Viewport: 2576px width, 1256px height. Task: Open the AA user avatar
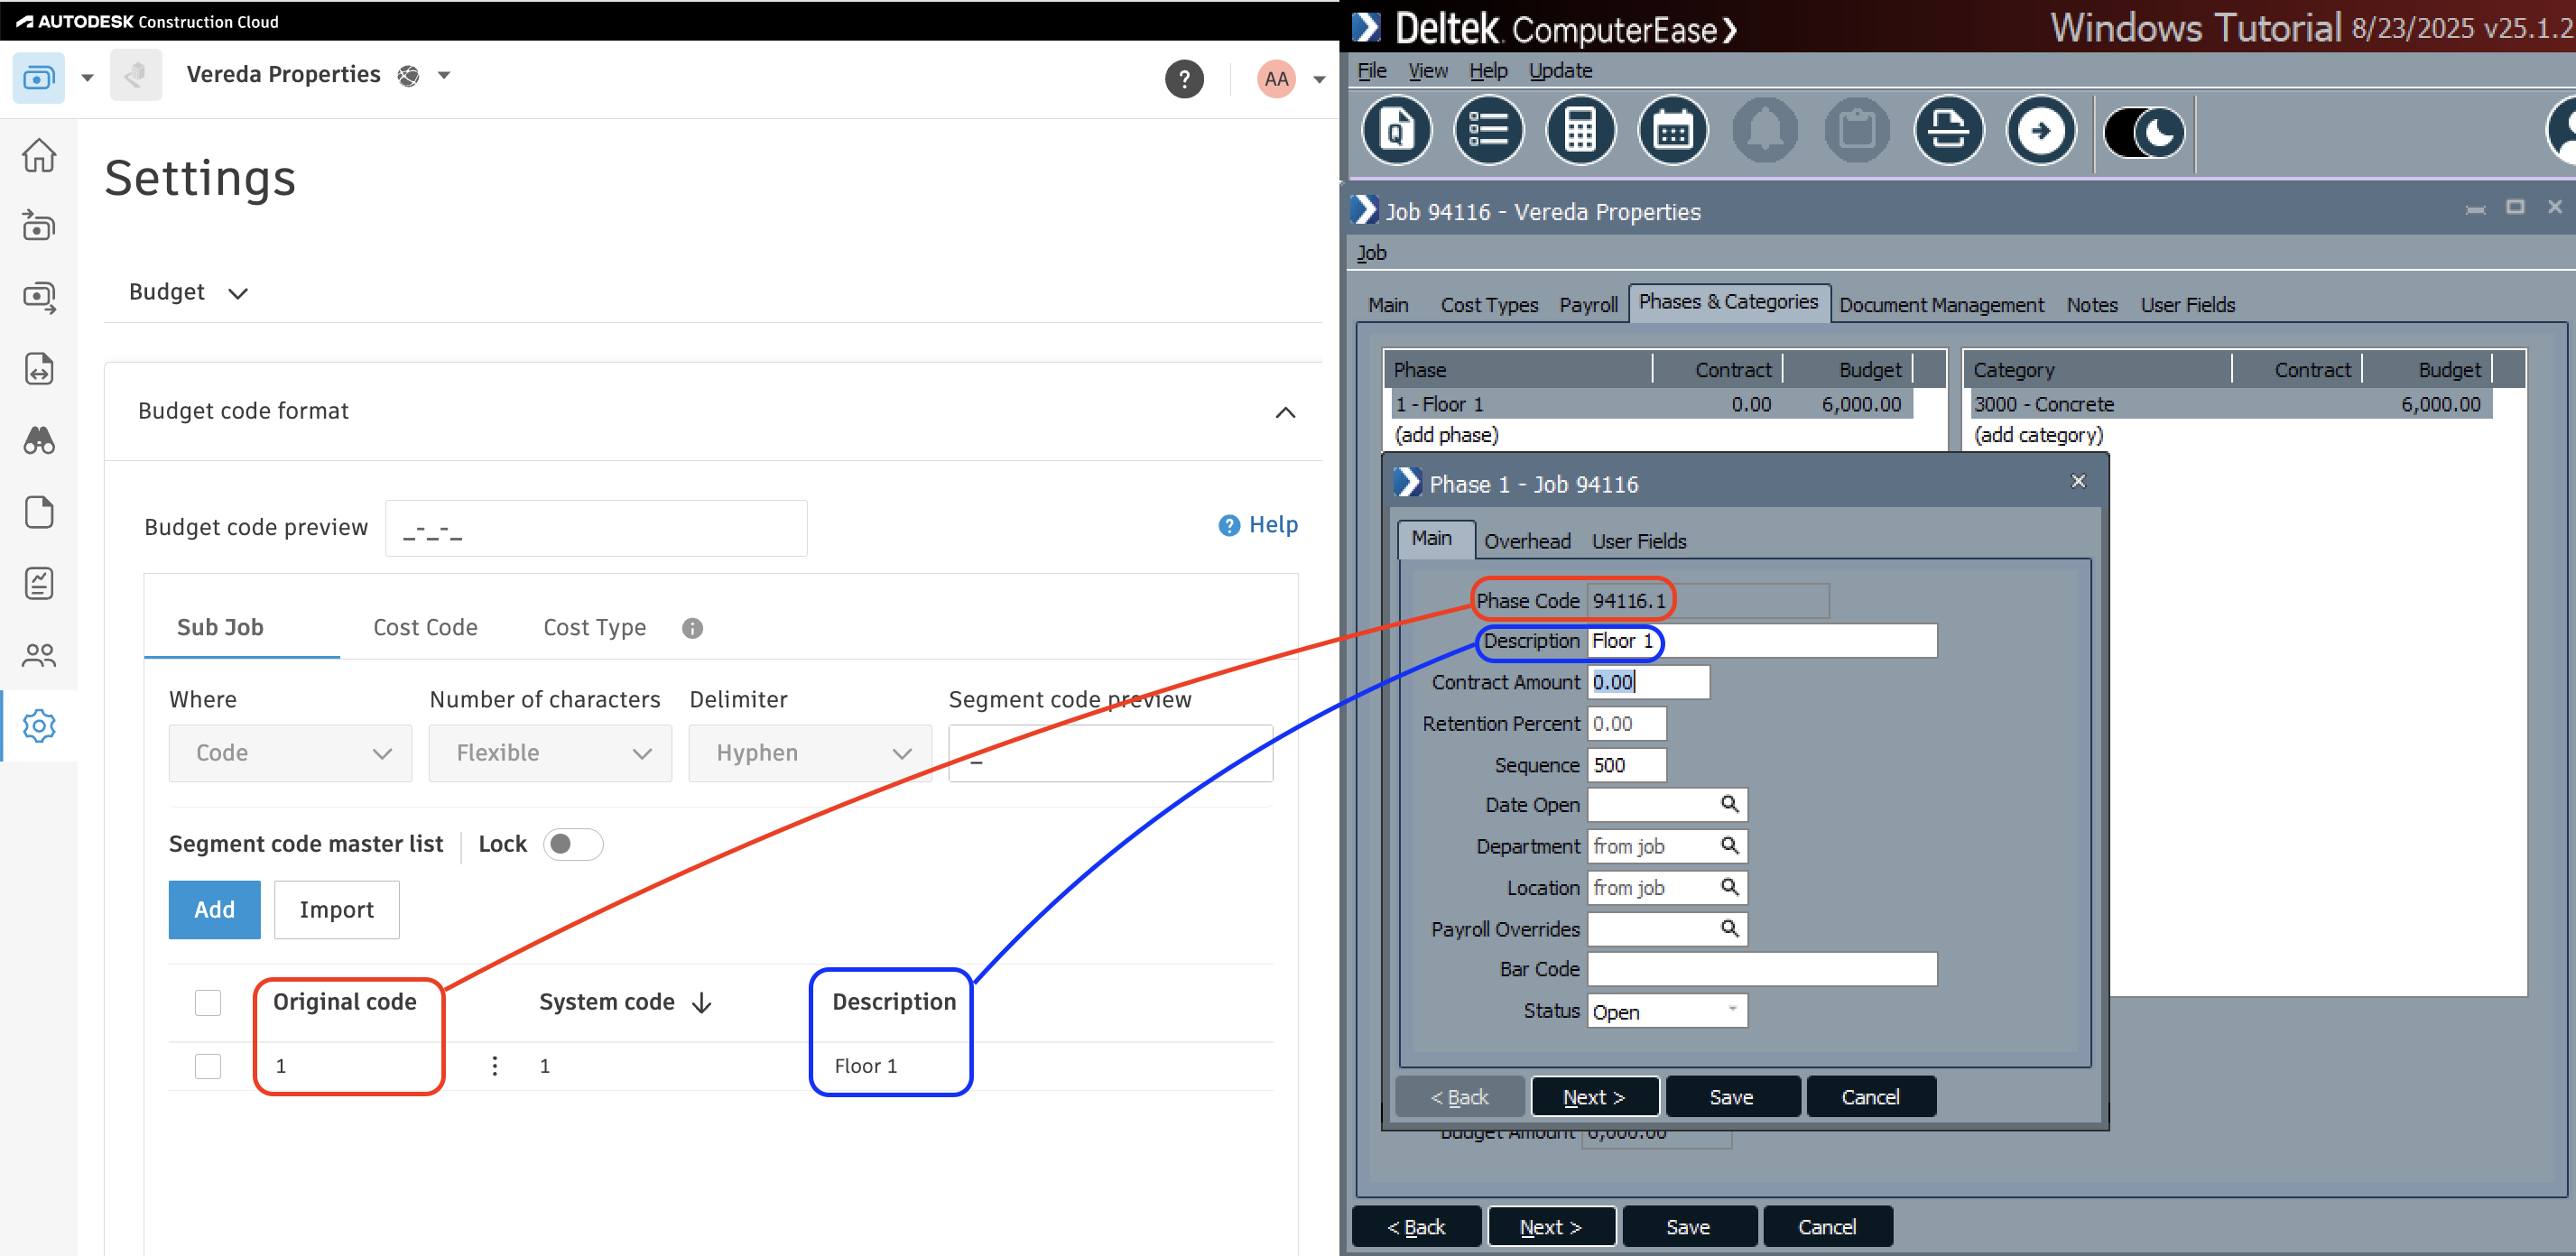tap(1276, 78)
